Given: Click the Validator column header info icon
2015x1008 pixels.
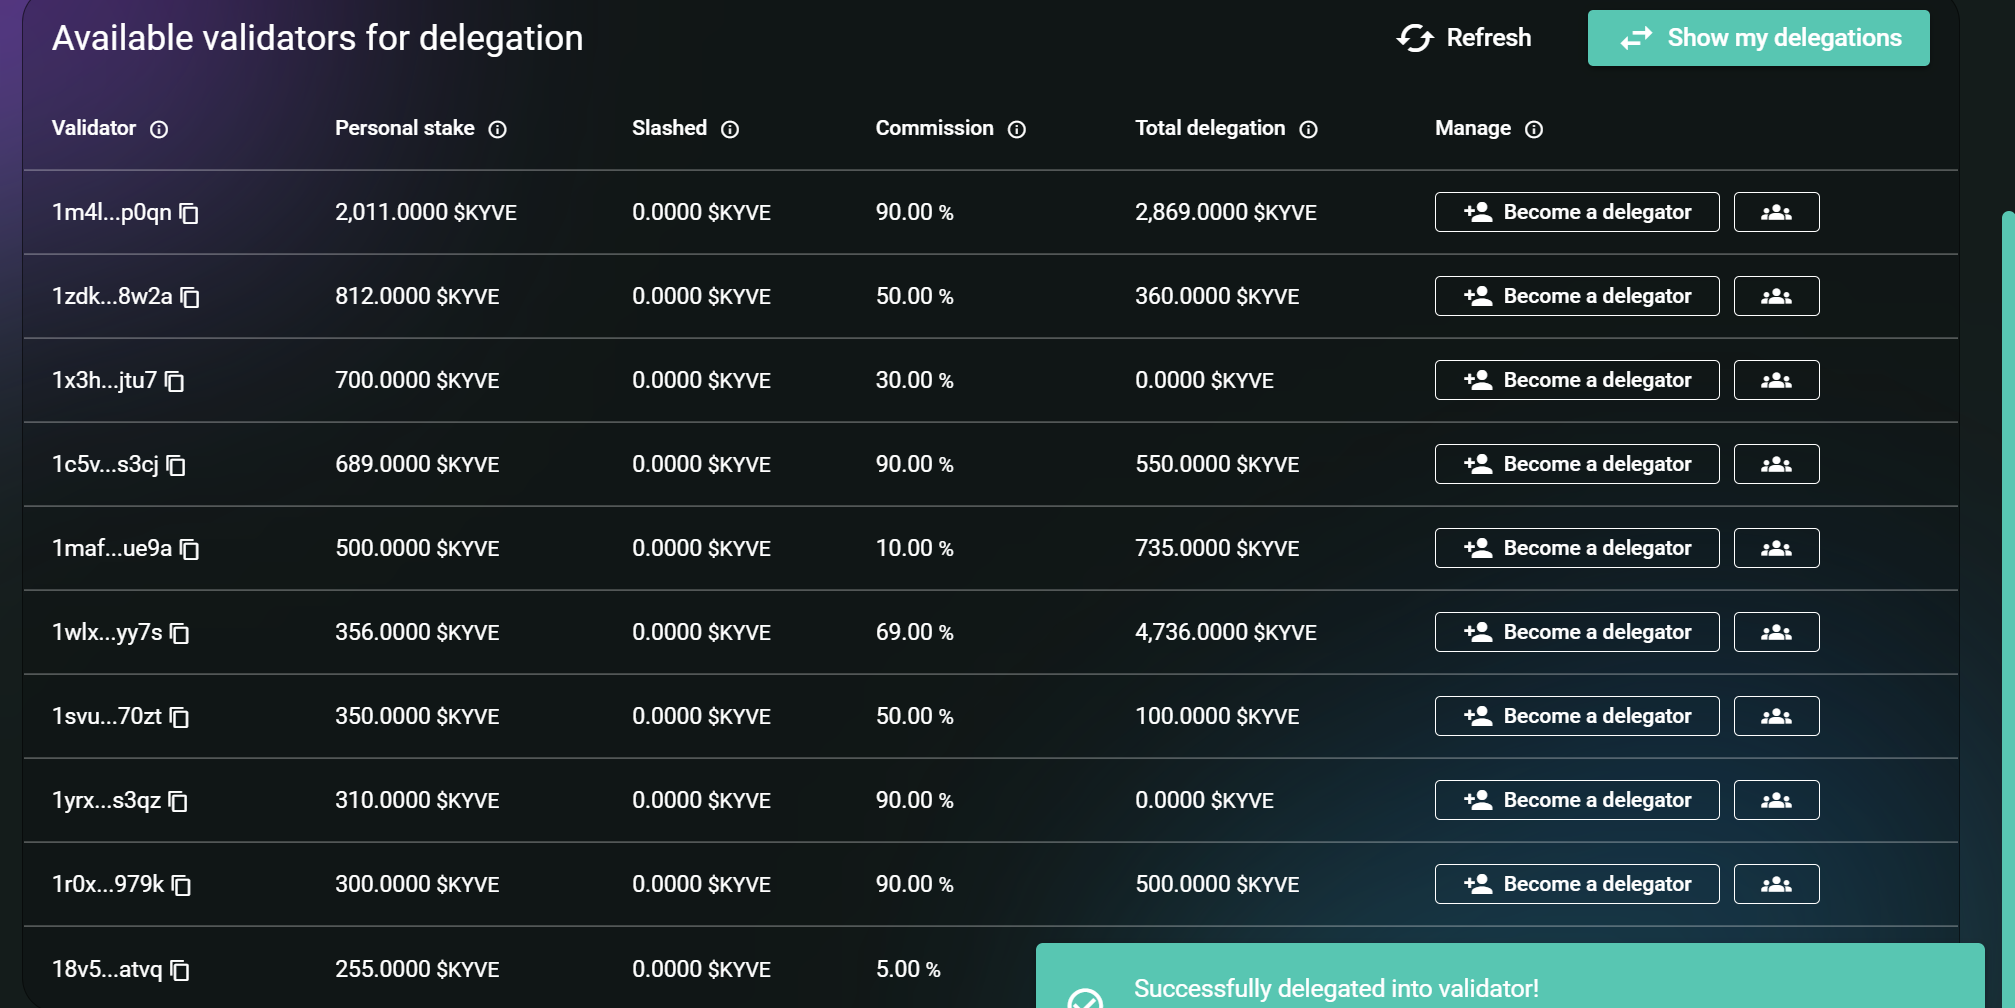Looking at the screenshot, I should point(159,129).
